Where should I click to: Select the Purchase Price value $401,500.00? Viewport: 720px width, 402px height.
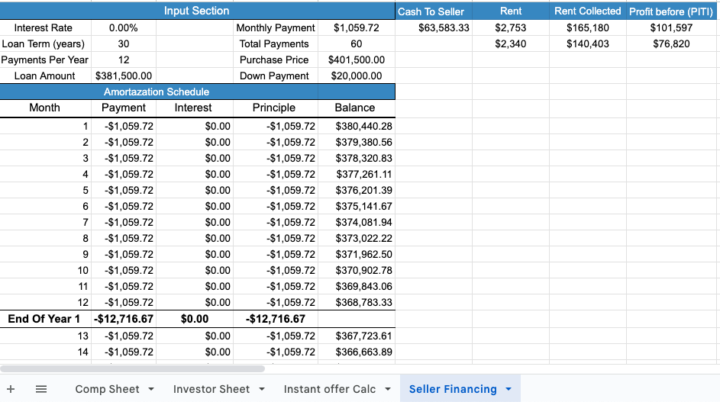[x=356, y=60]
